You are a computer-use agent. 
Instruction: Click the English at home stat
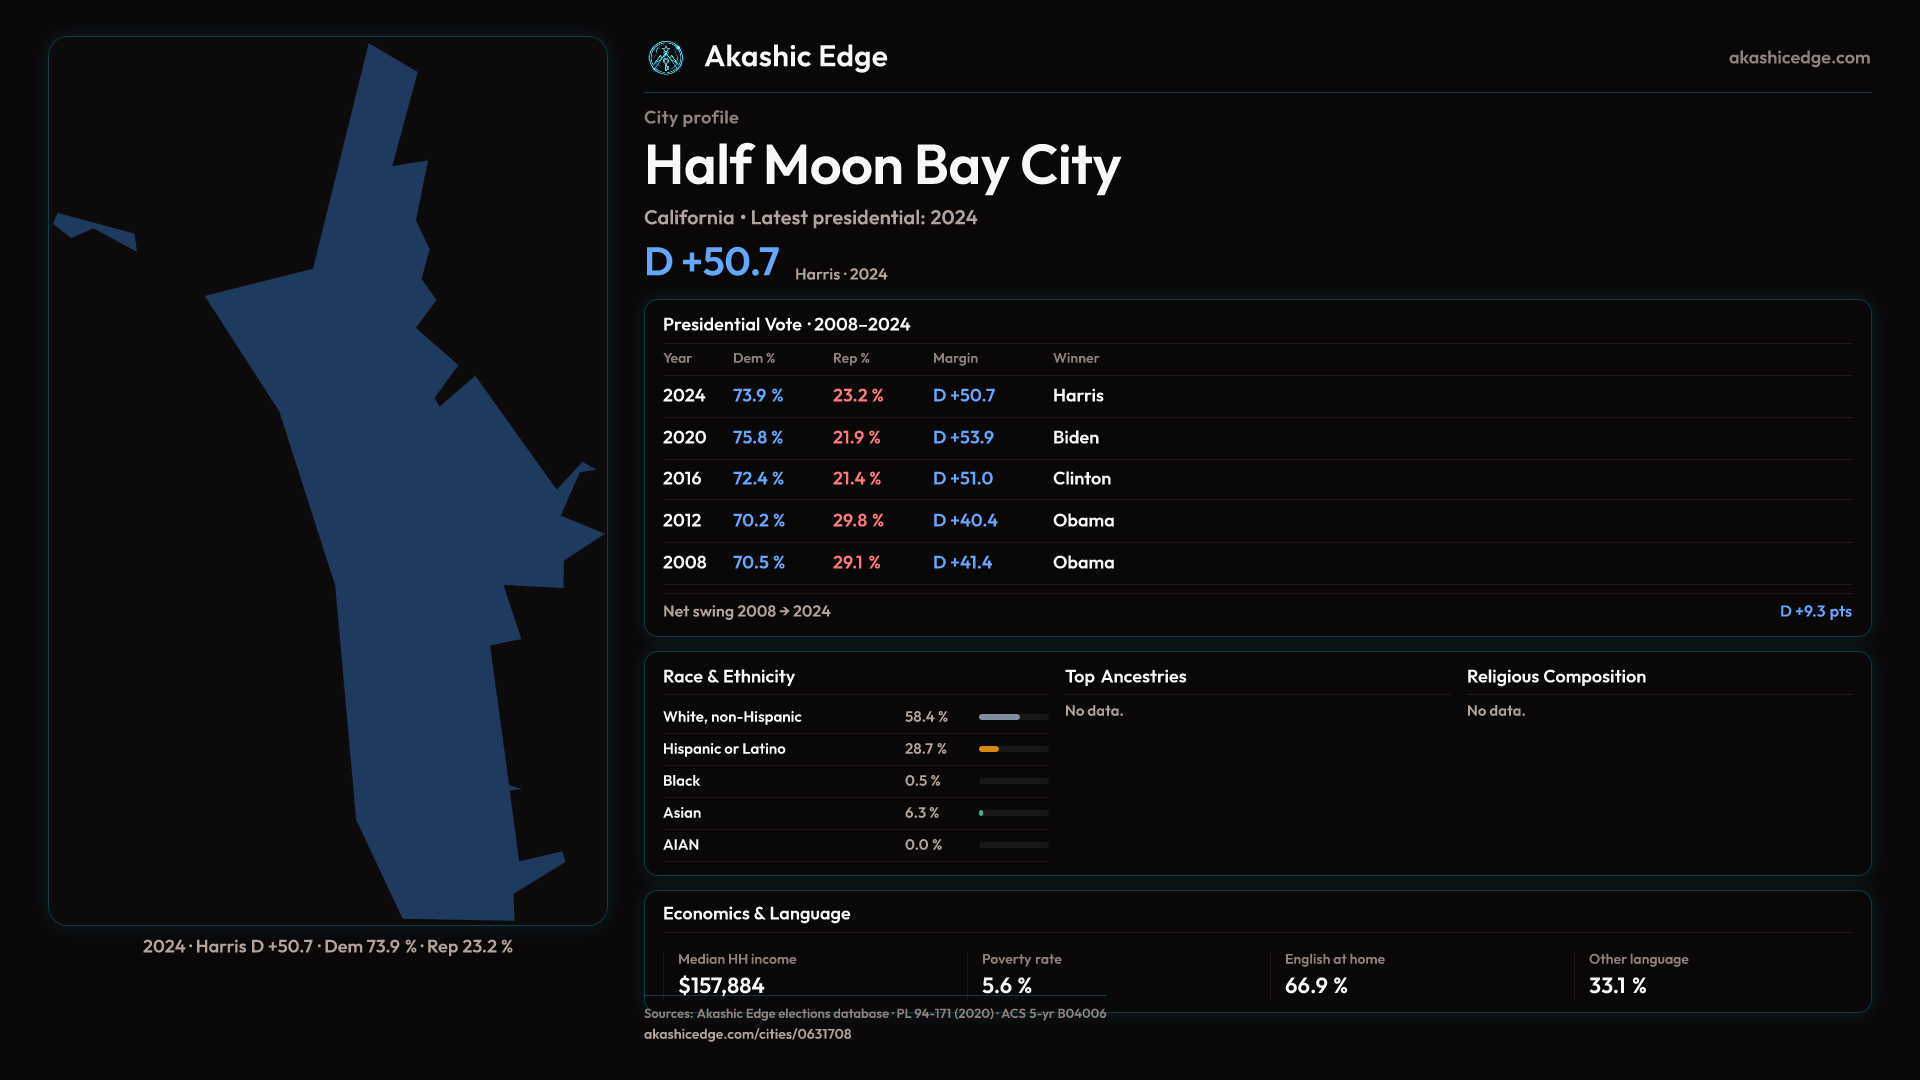(x=1316, y=985)
